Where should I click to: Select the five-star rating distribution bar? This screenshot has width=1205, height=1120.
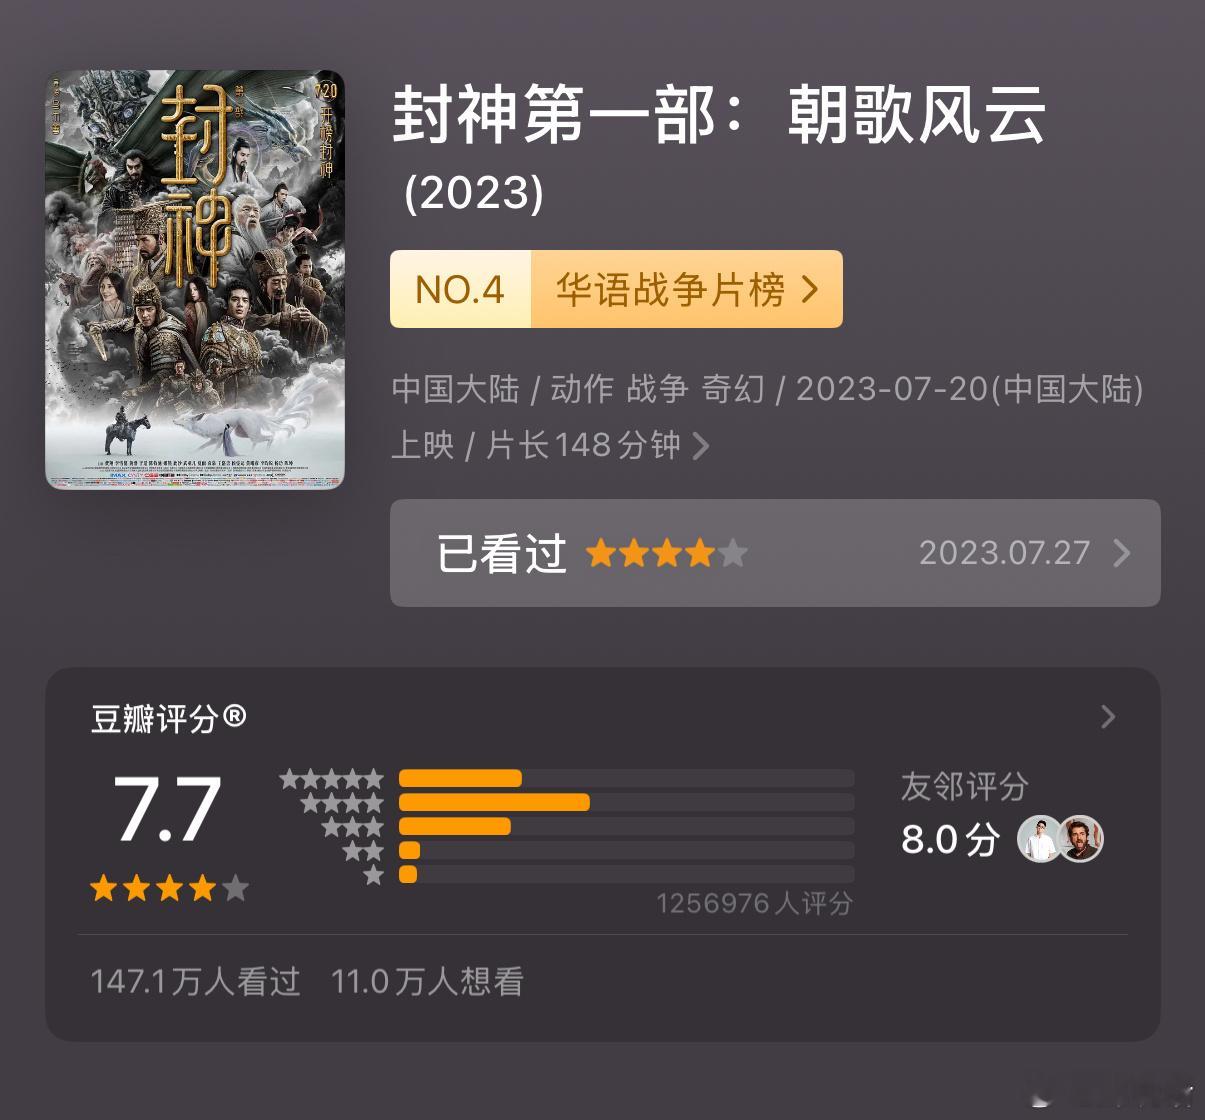pos(626,778)
